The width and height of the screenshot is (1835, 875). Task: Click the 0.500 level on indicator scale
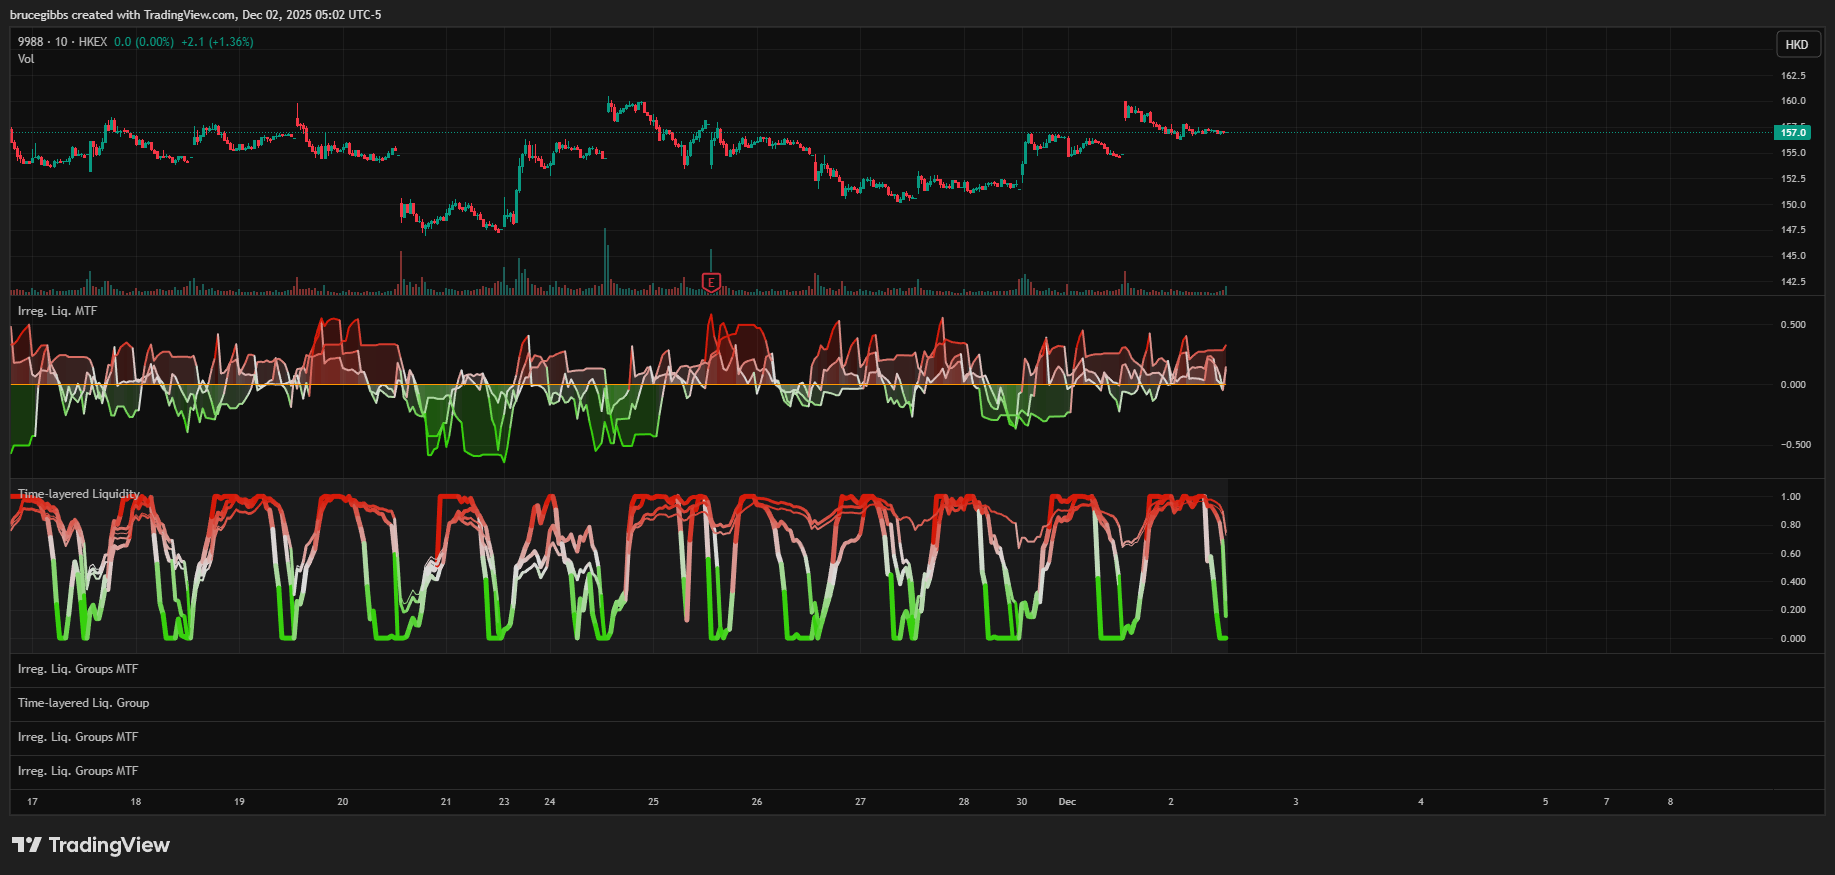coord(1793,325)
